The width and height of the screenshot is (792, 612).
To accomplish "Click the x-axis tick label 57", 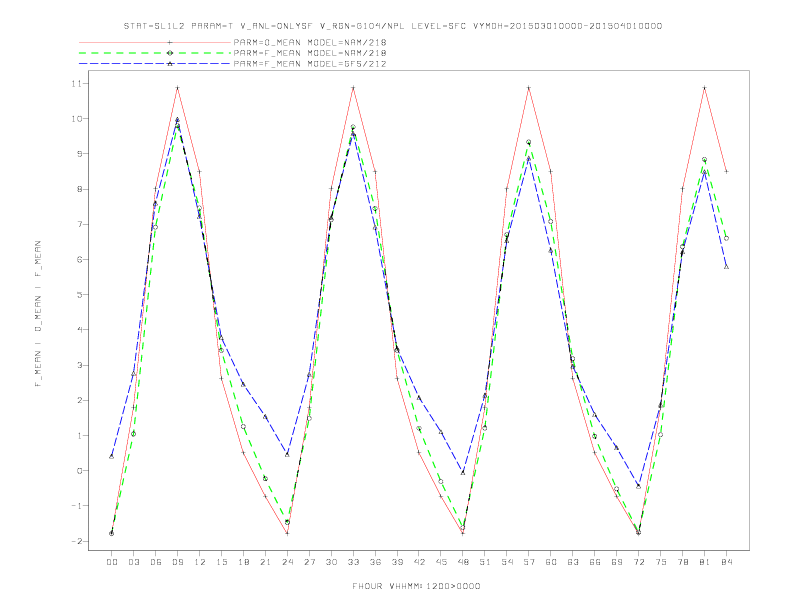I will (x=529, y=562).
